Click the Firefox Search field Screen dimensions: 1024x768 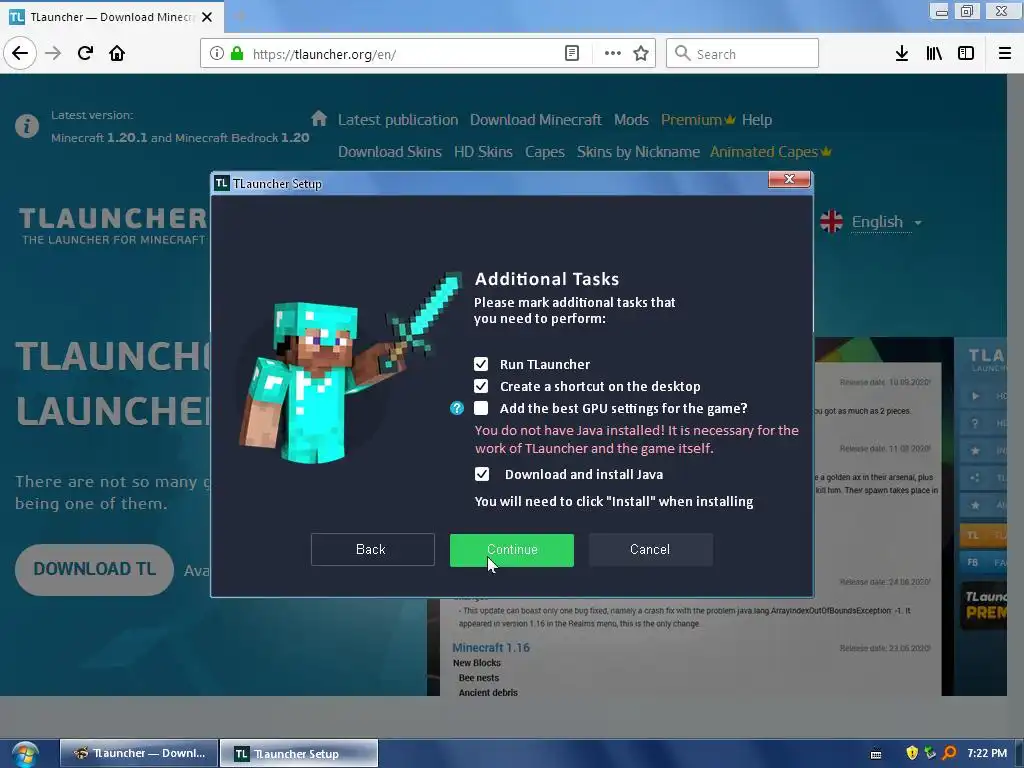tap(742, 54)
